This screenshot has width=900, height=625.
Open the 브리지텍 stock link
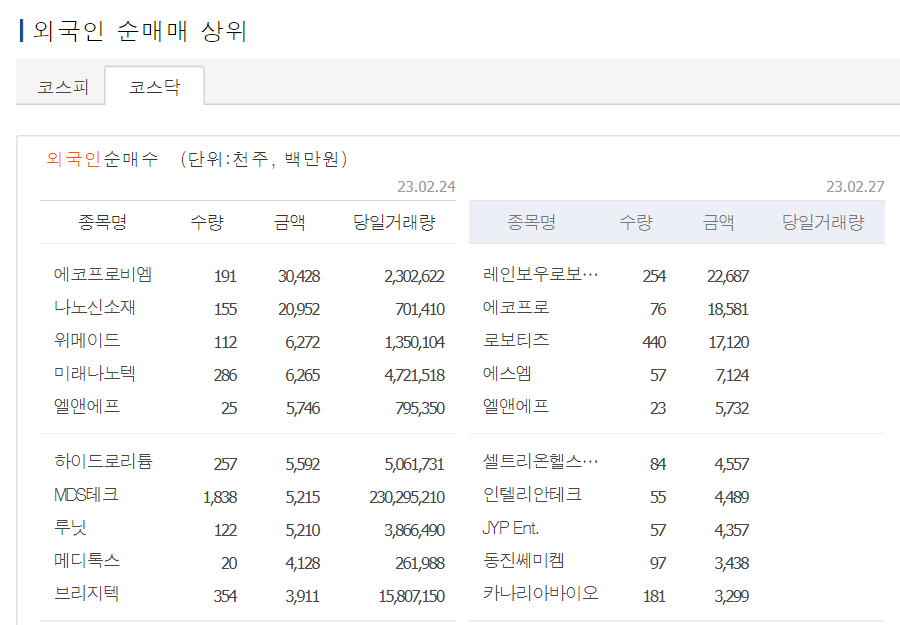86,594
